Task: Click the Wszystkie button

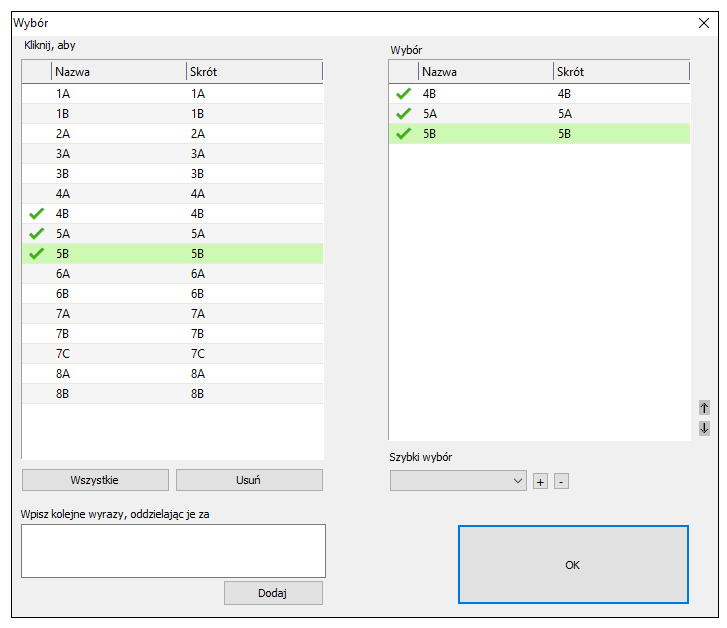Action: (95, 480)
